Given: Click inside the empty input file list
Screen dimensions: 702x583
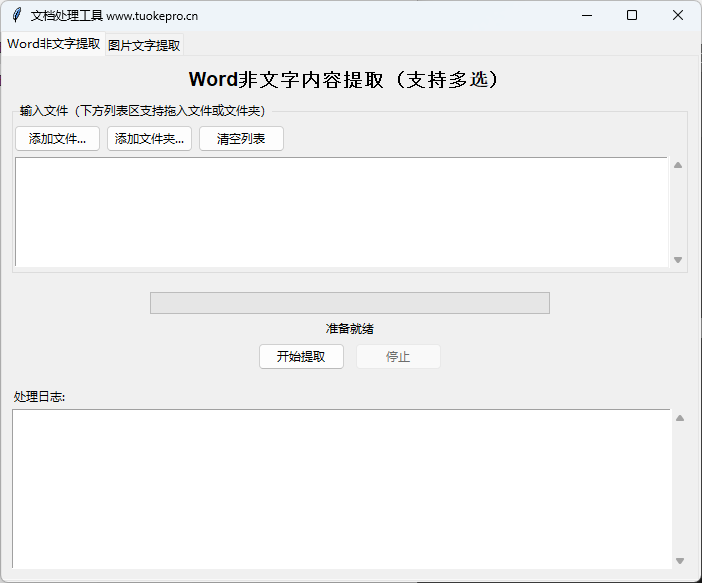Looking at the screenshot, I should click(341, 212).
